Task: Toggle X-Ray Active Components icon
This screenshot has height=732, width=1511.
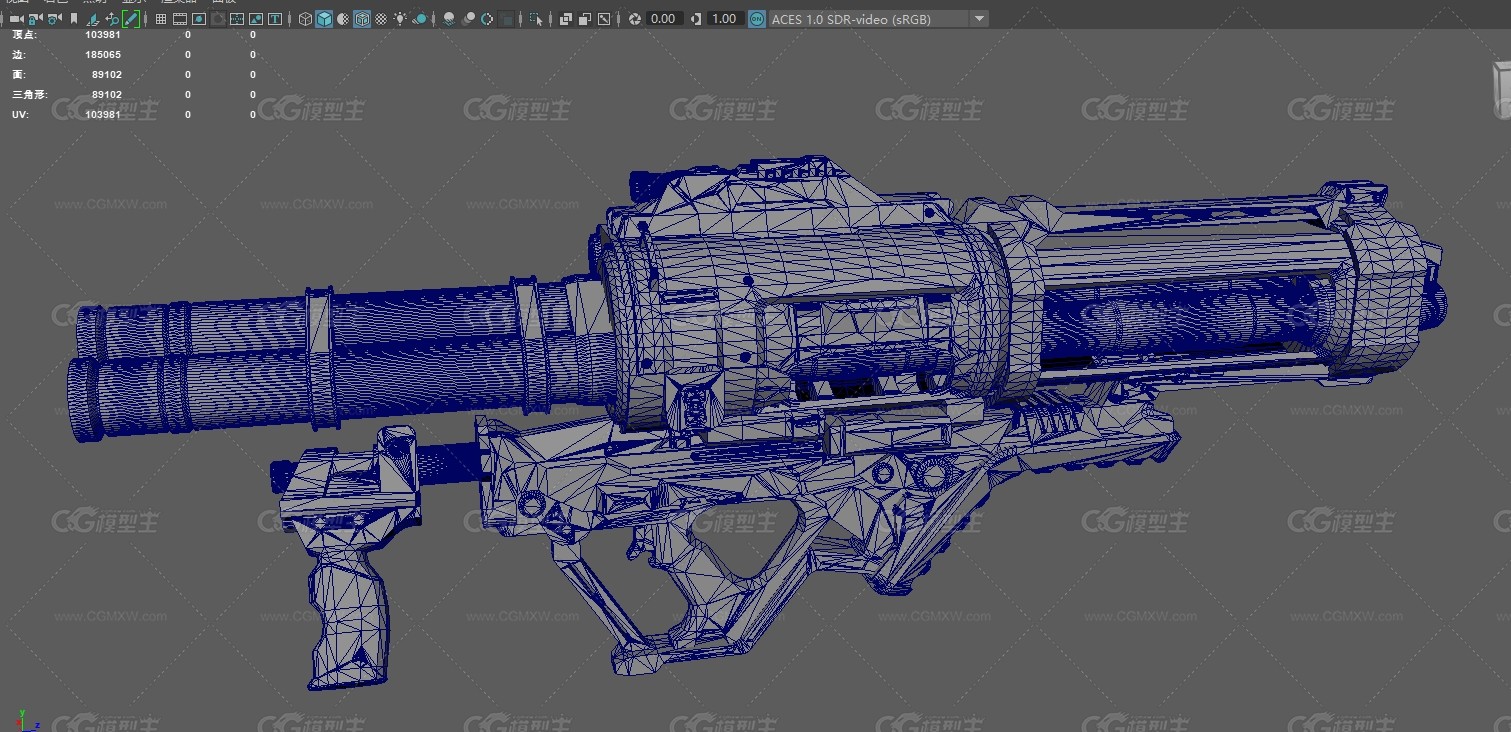Action: (603, 19)
